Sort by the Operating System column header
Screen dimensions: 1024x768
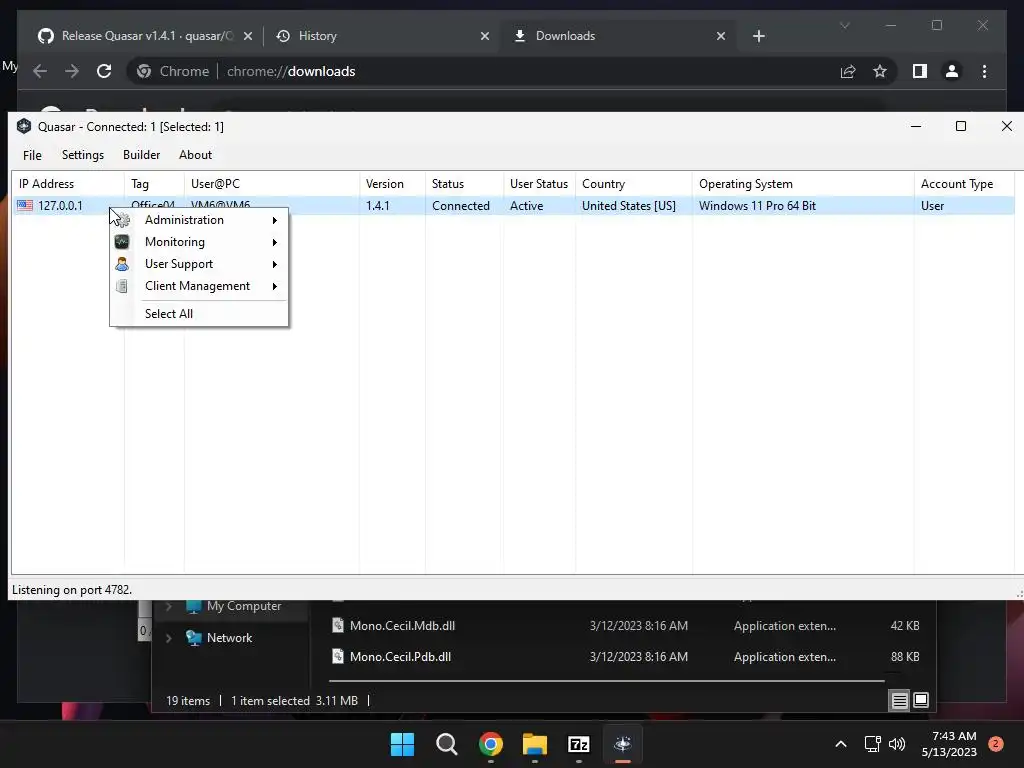pyautogui.click(x=803, y=184)
